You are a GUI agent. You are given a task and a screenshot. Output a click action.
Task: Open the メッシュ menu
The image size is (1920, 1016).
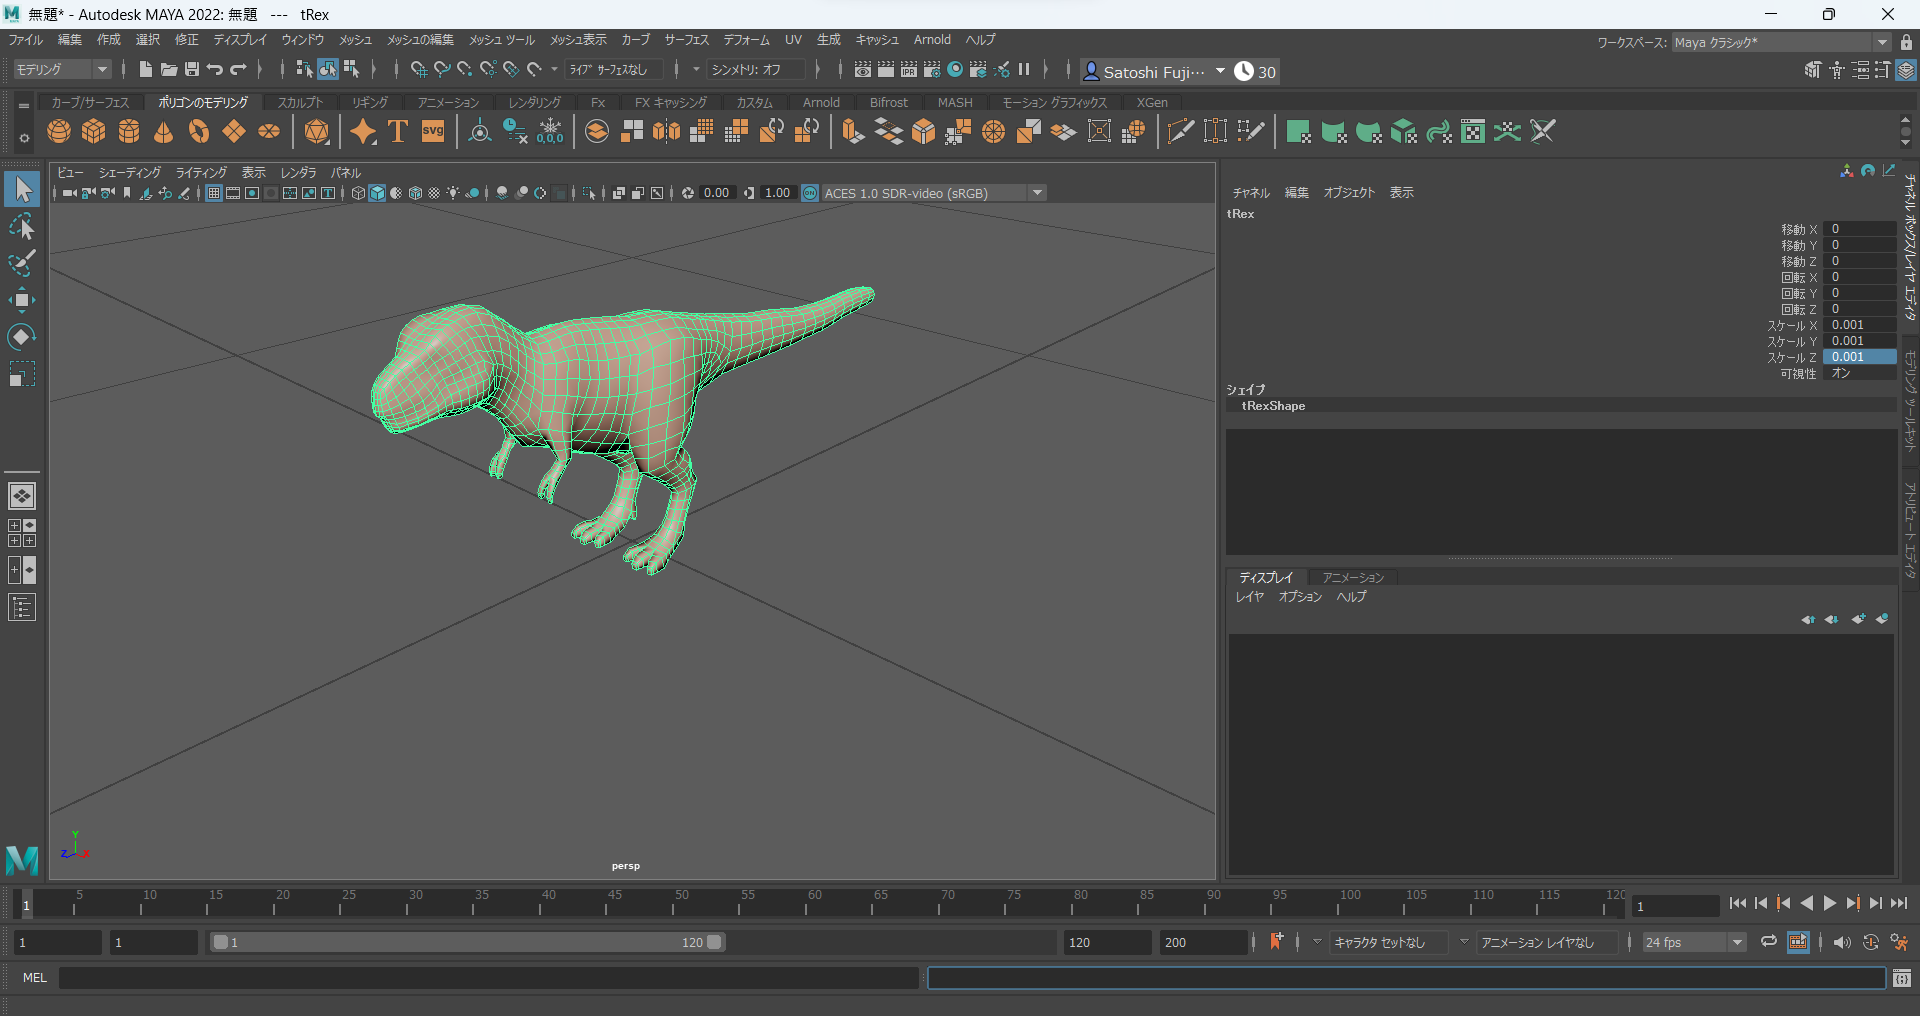(355, 40)
